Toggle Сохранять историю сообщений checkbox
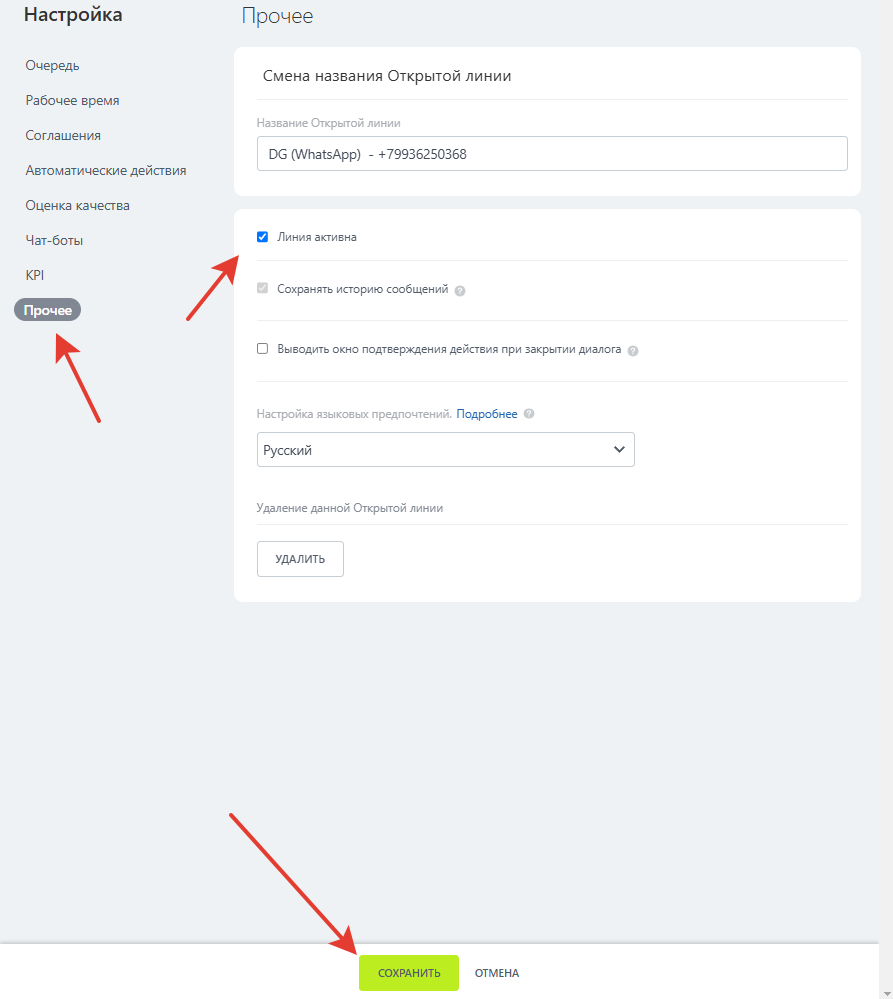Screen dimensions: 893x999 coord(262,288)
